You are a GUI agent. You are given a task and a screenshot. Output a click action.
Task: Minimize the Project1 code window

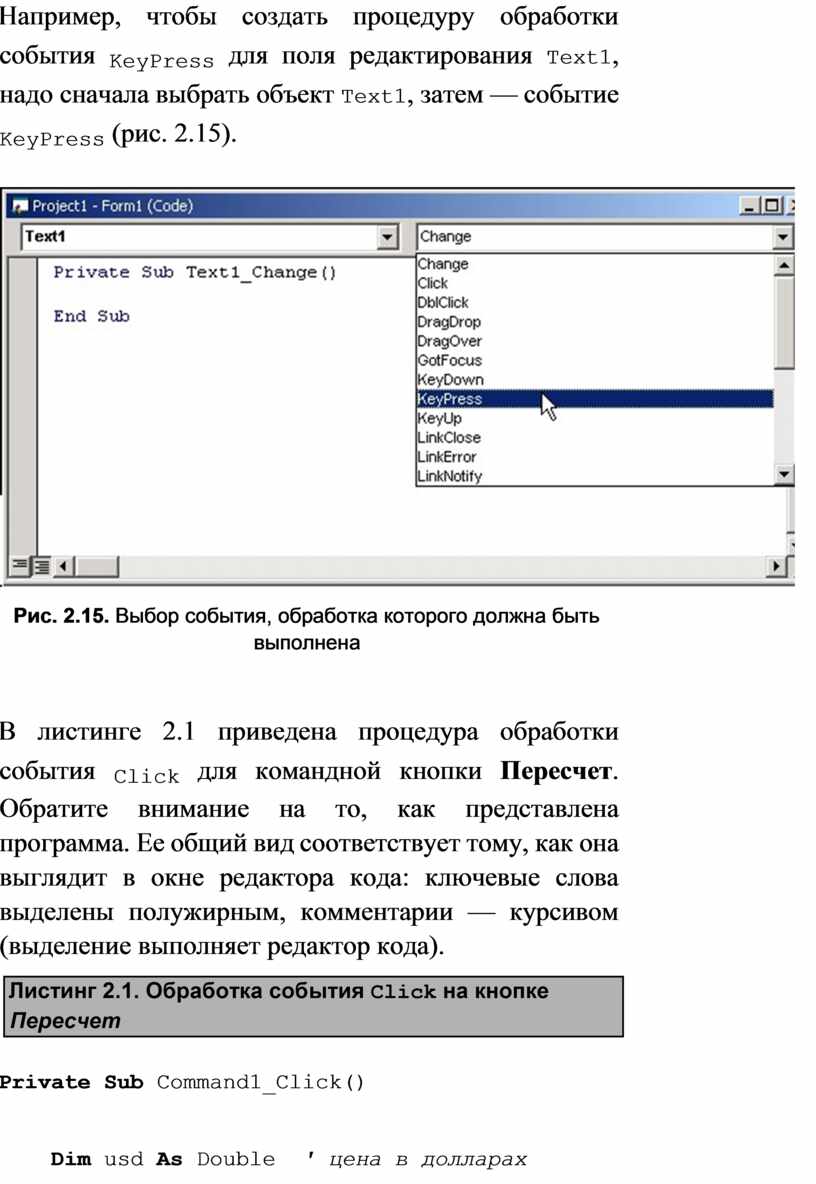coord(749,205)
